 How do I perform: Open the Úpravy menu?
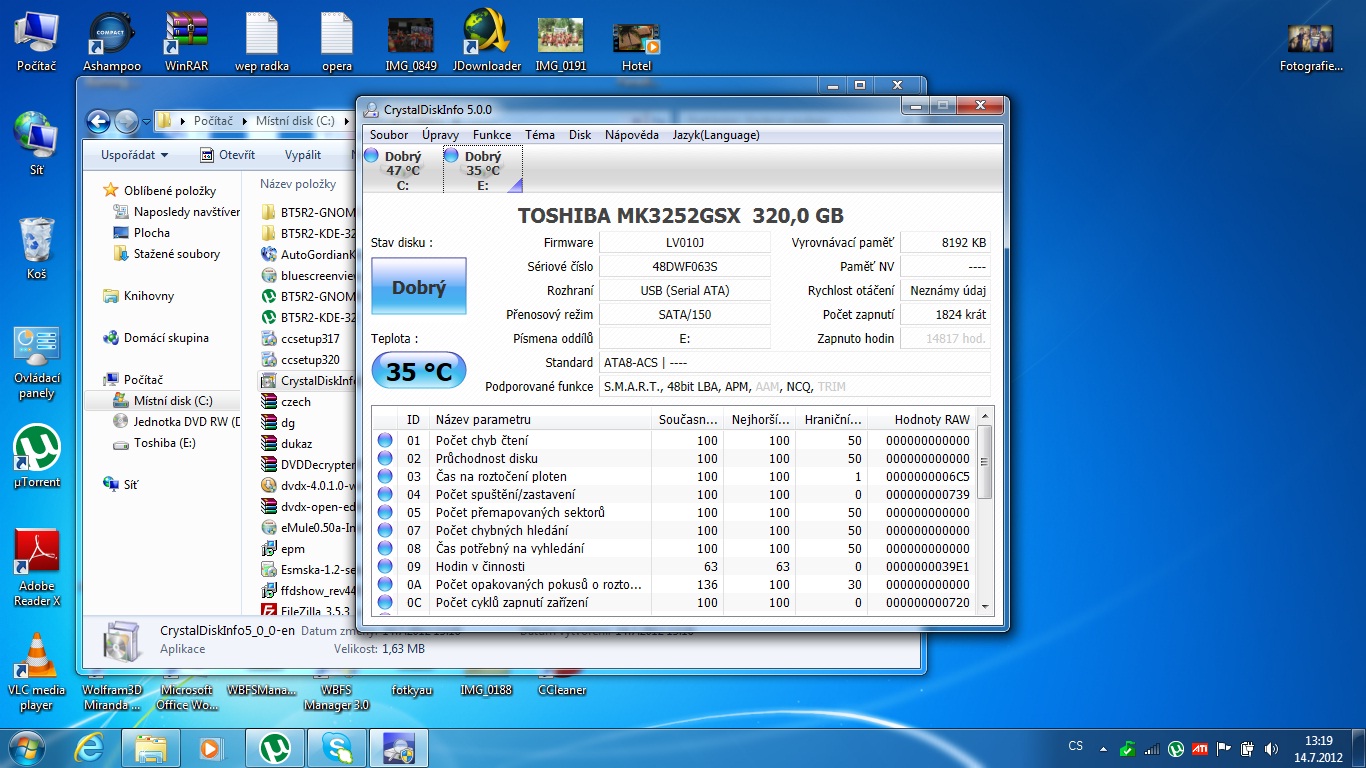point(440,135)
